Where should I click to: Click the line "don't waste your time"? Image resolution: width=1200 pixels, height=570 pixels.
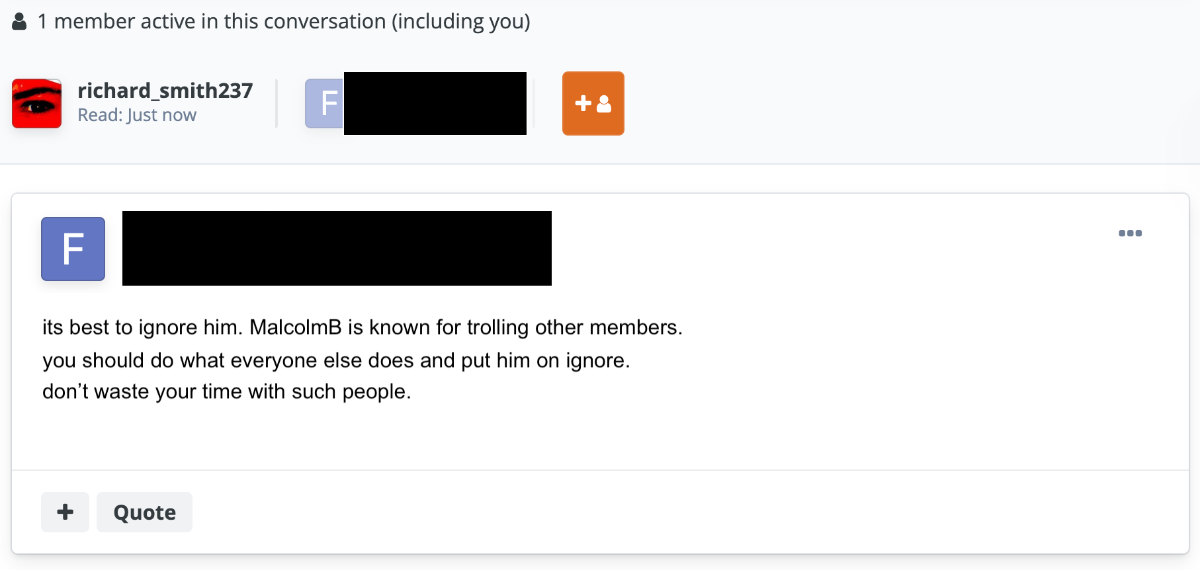[x=226, y=392]
